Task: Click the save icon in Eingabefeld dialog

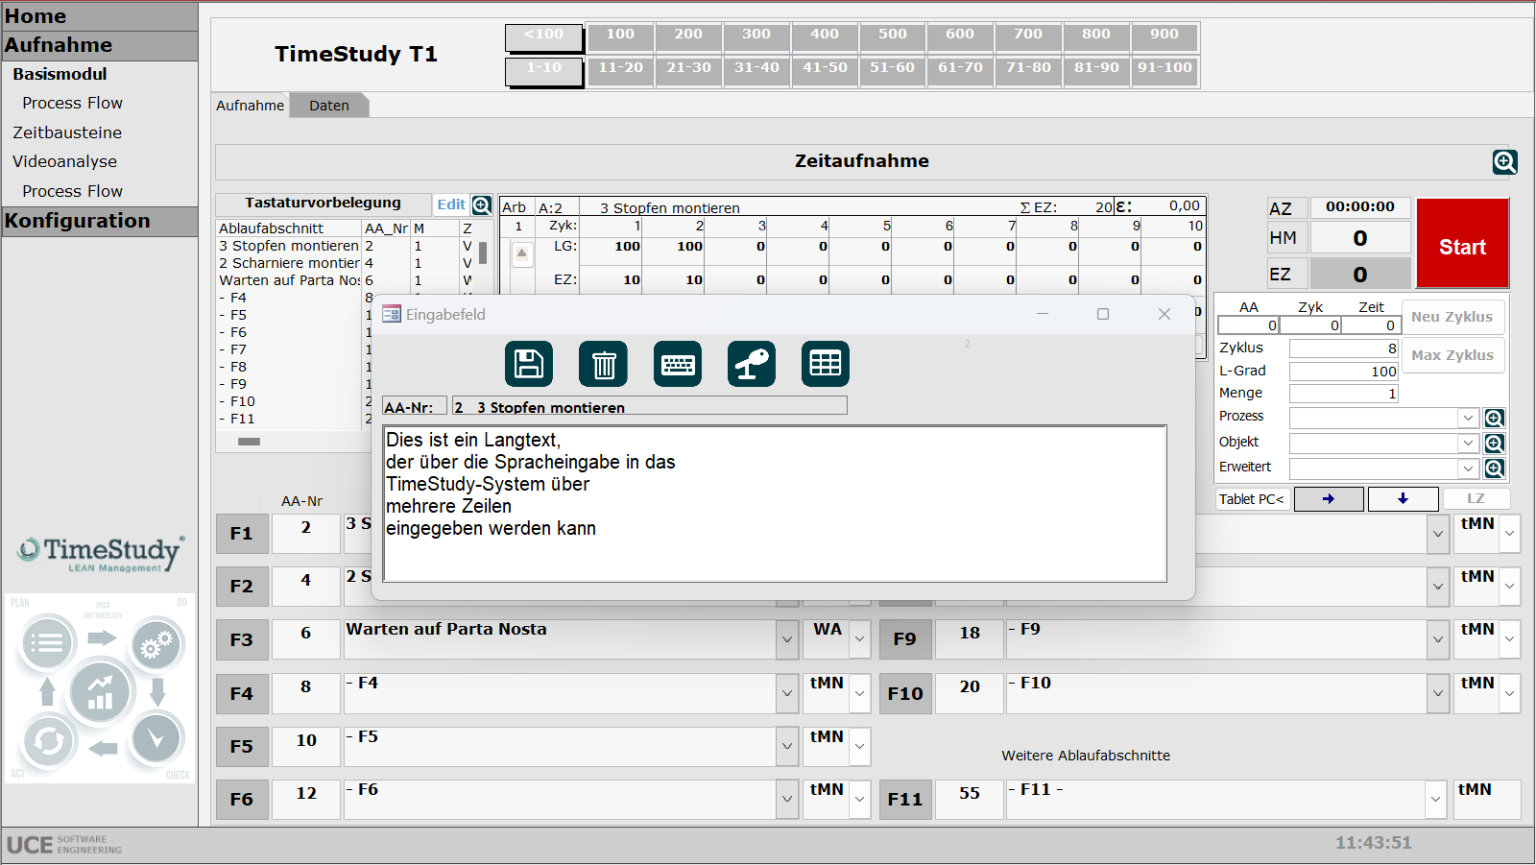Action: (x=529, y=364)
